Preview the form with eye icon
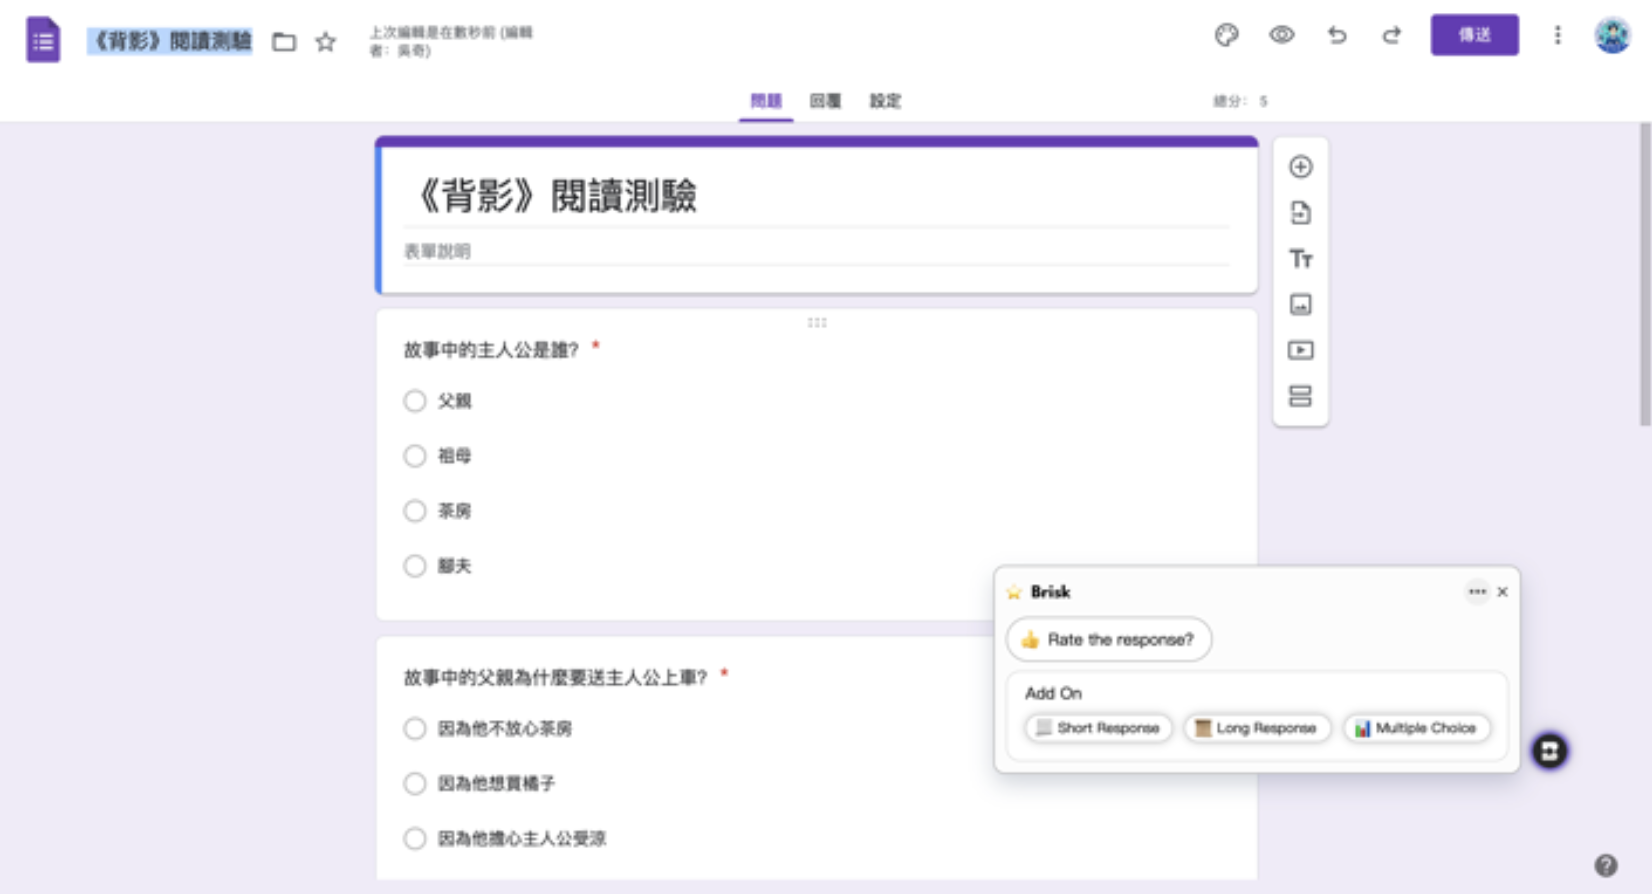 [x=1281, y=35]
